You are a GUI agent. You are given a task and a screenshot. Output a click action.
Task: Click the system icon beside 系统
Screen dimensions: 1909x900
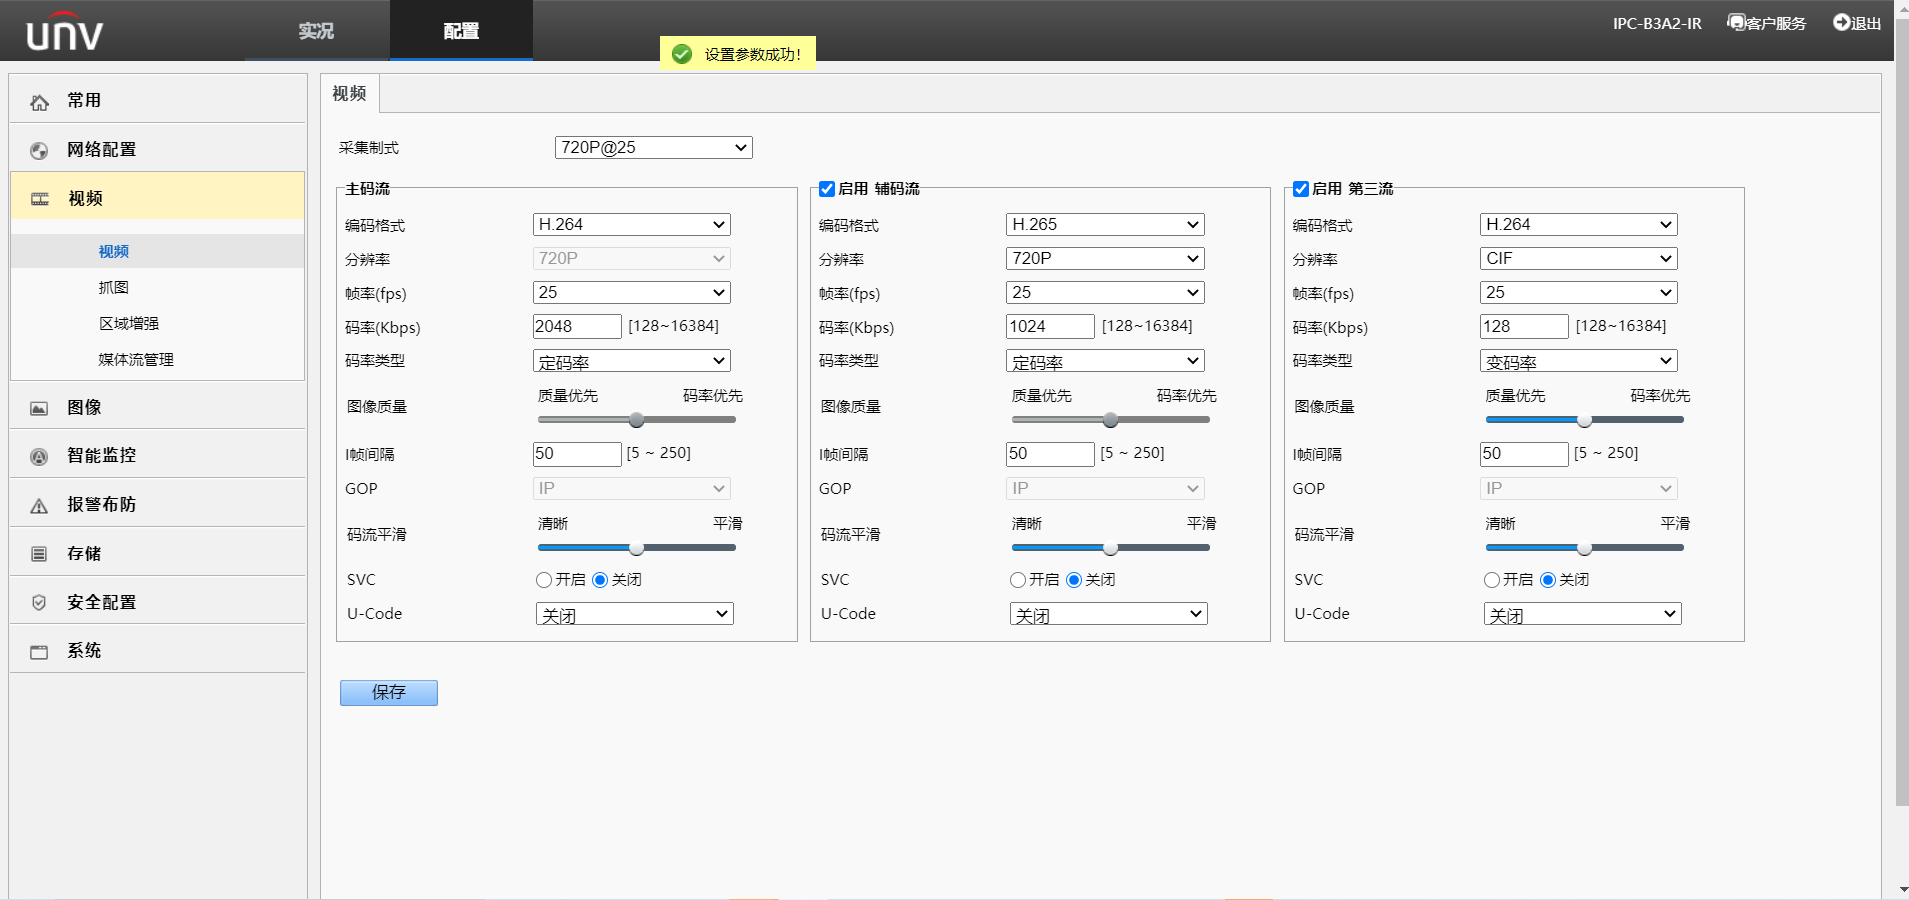pos(39,652)
